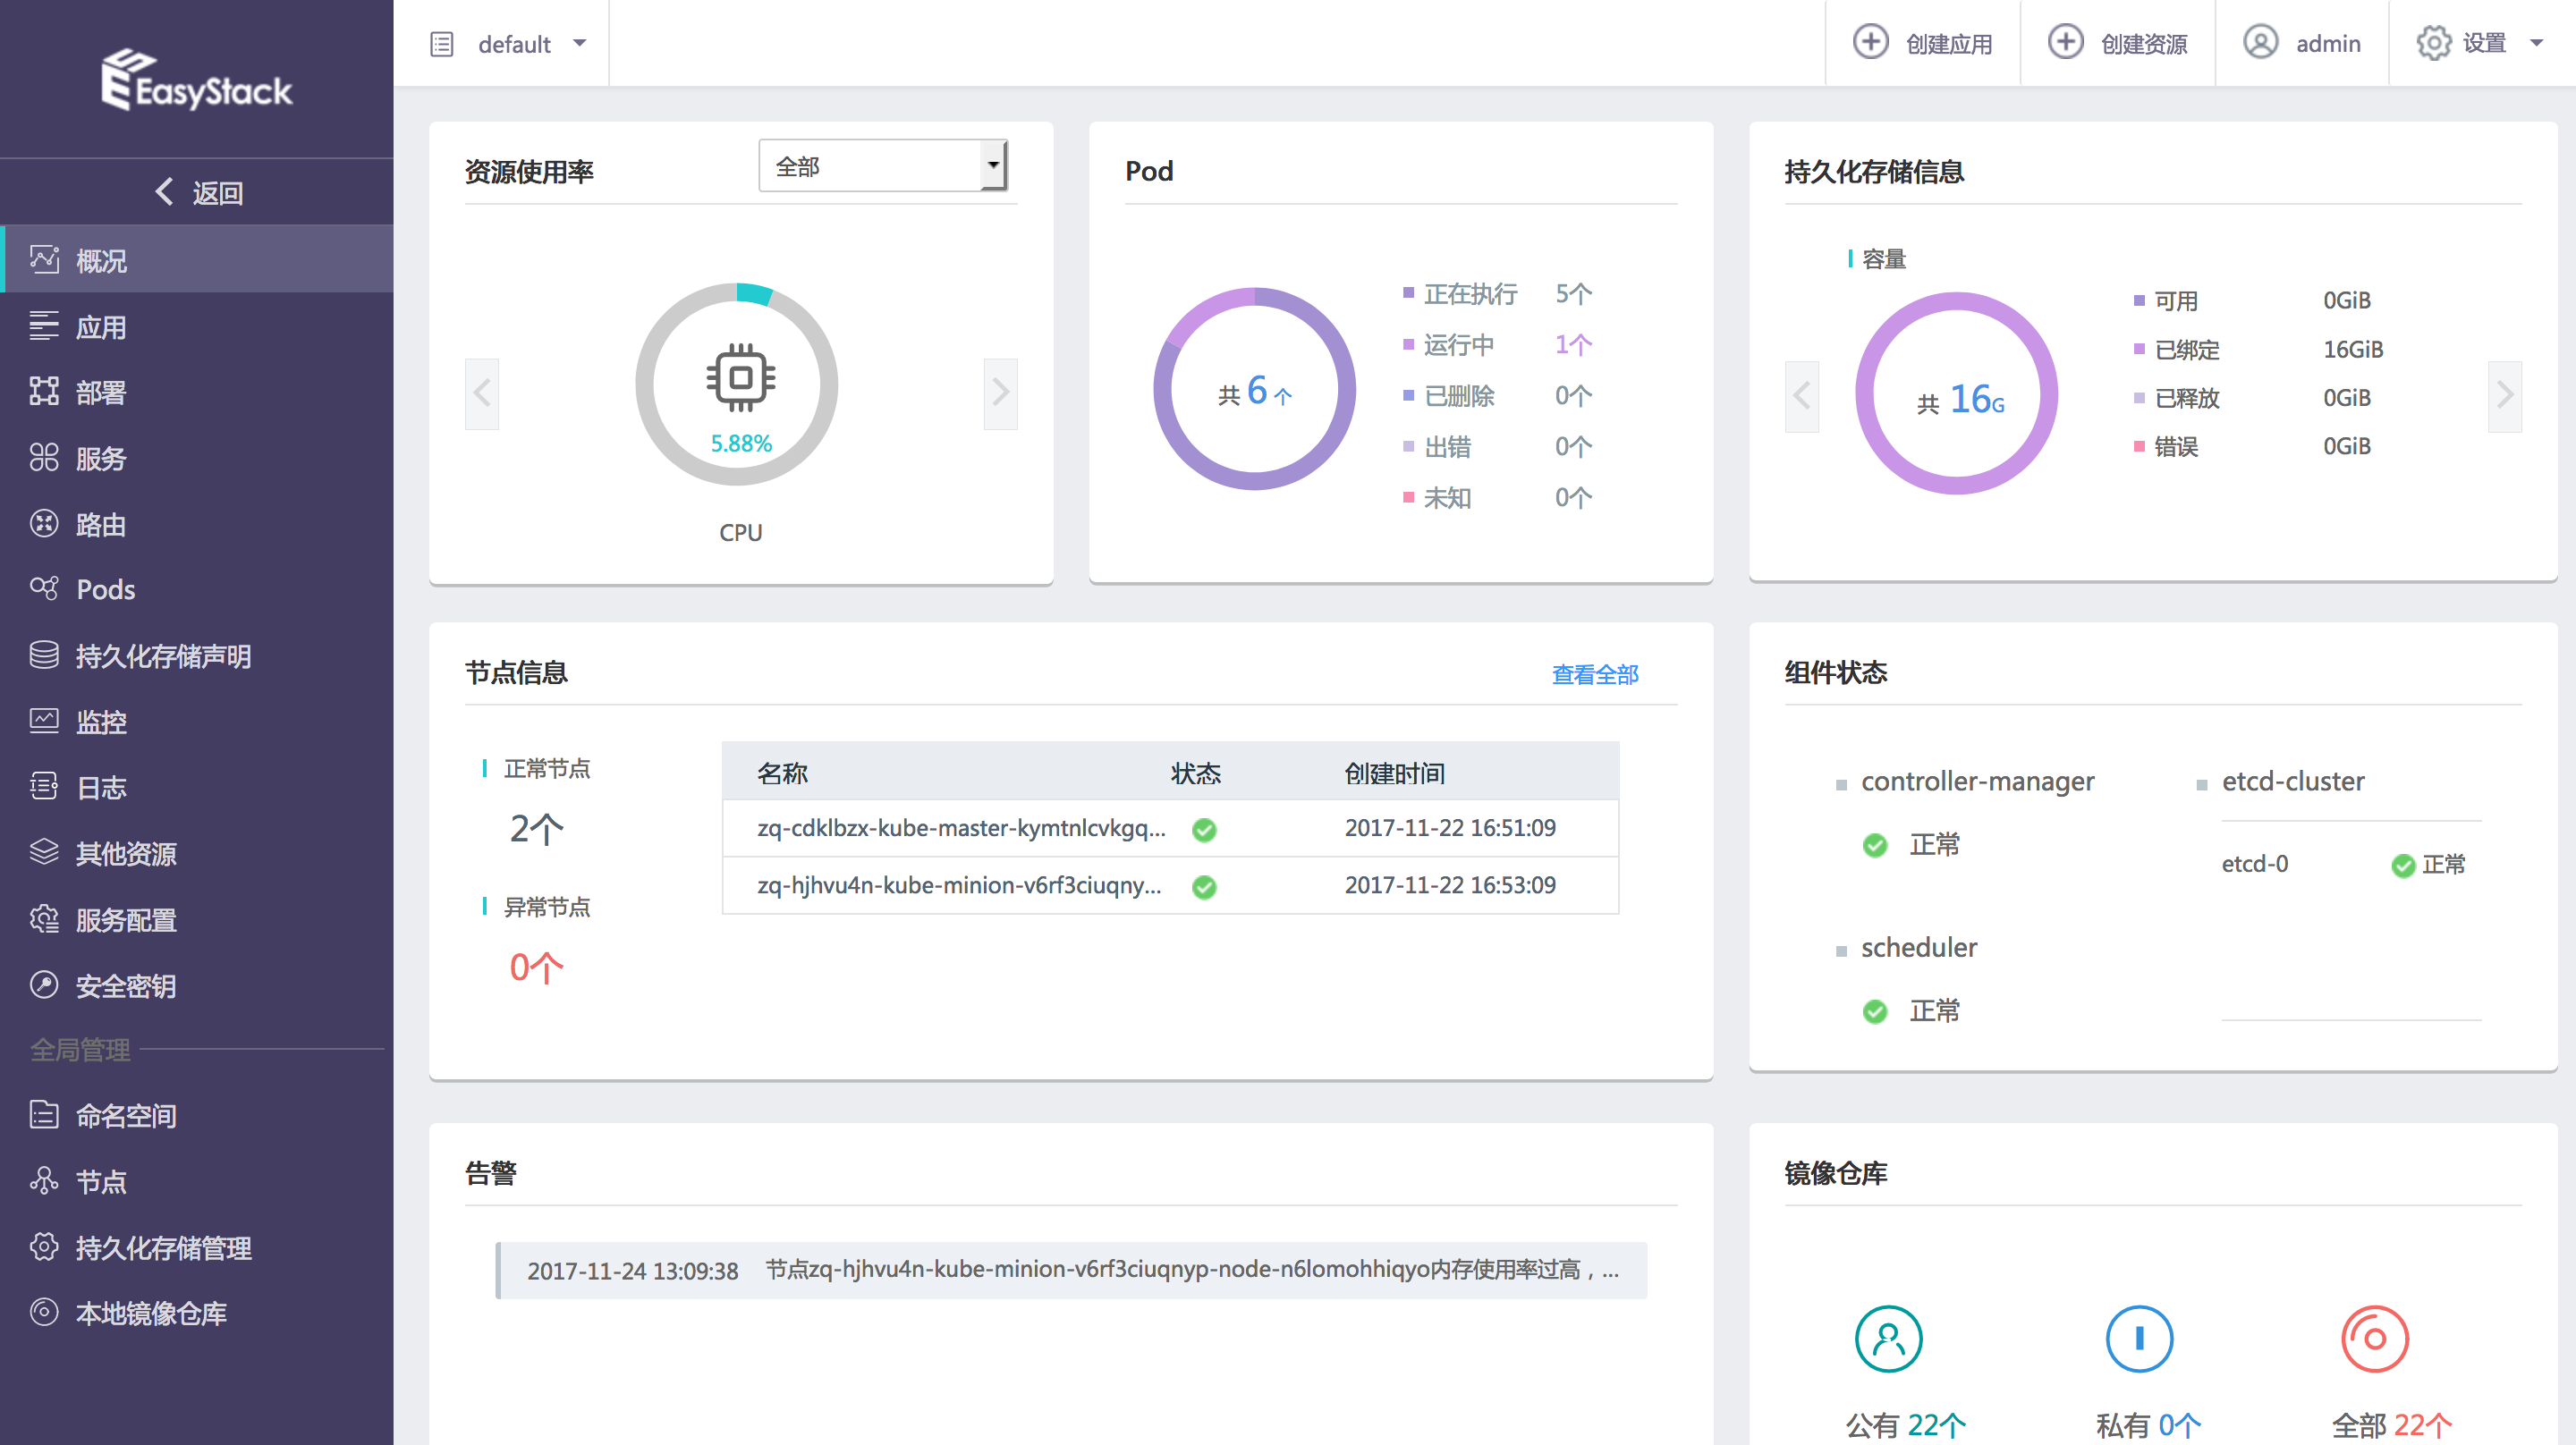Click the 服务配置 gear icon
Image resolution: width=2576 pixels, height=1445 pixels.
[44, 919]
